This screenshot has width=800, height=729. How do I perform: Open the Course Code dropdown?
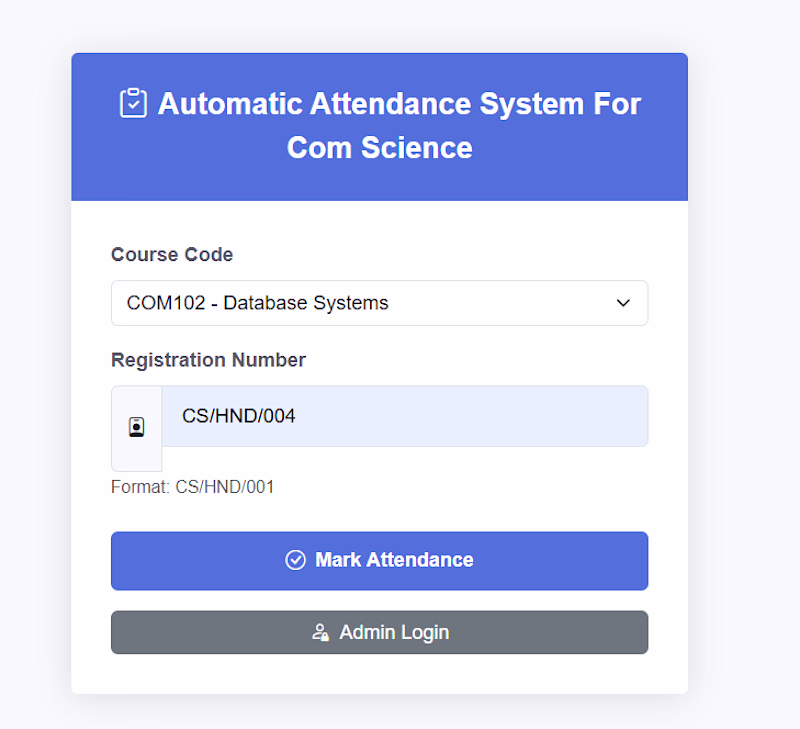point(379,303)
